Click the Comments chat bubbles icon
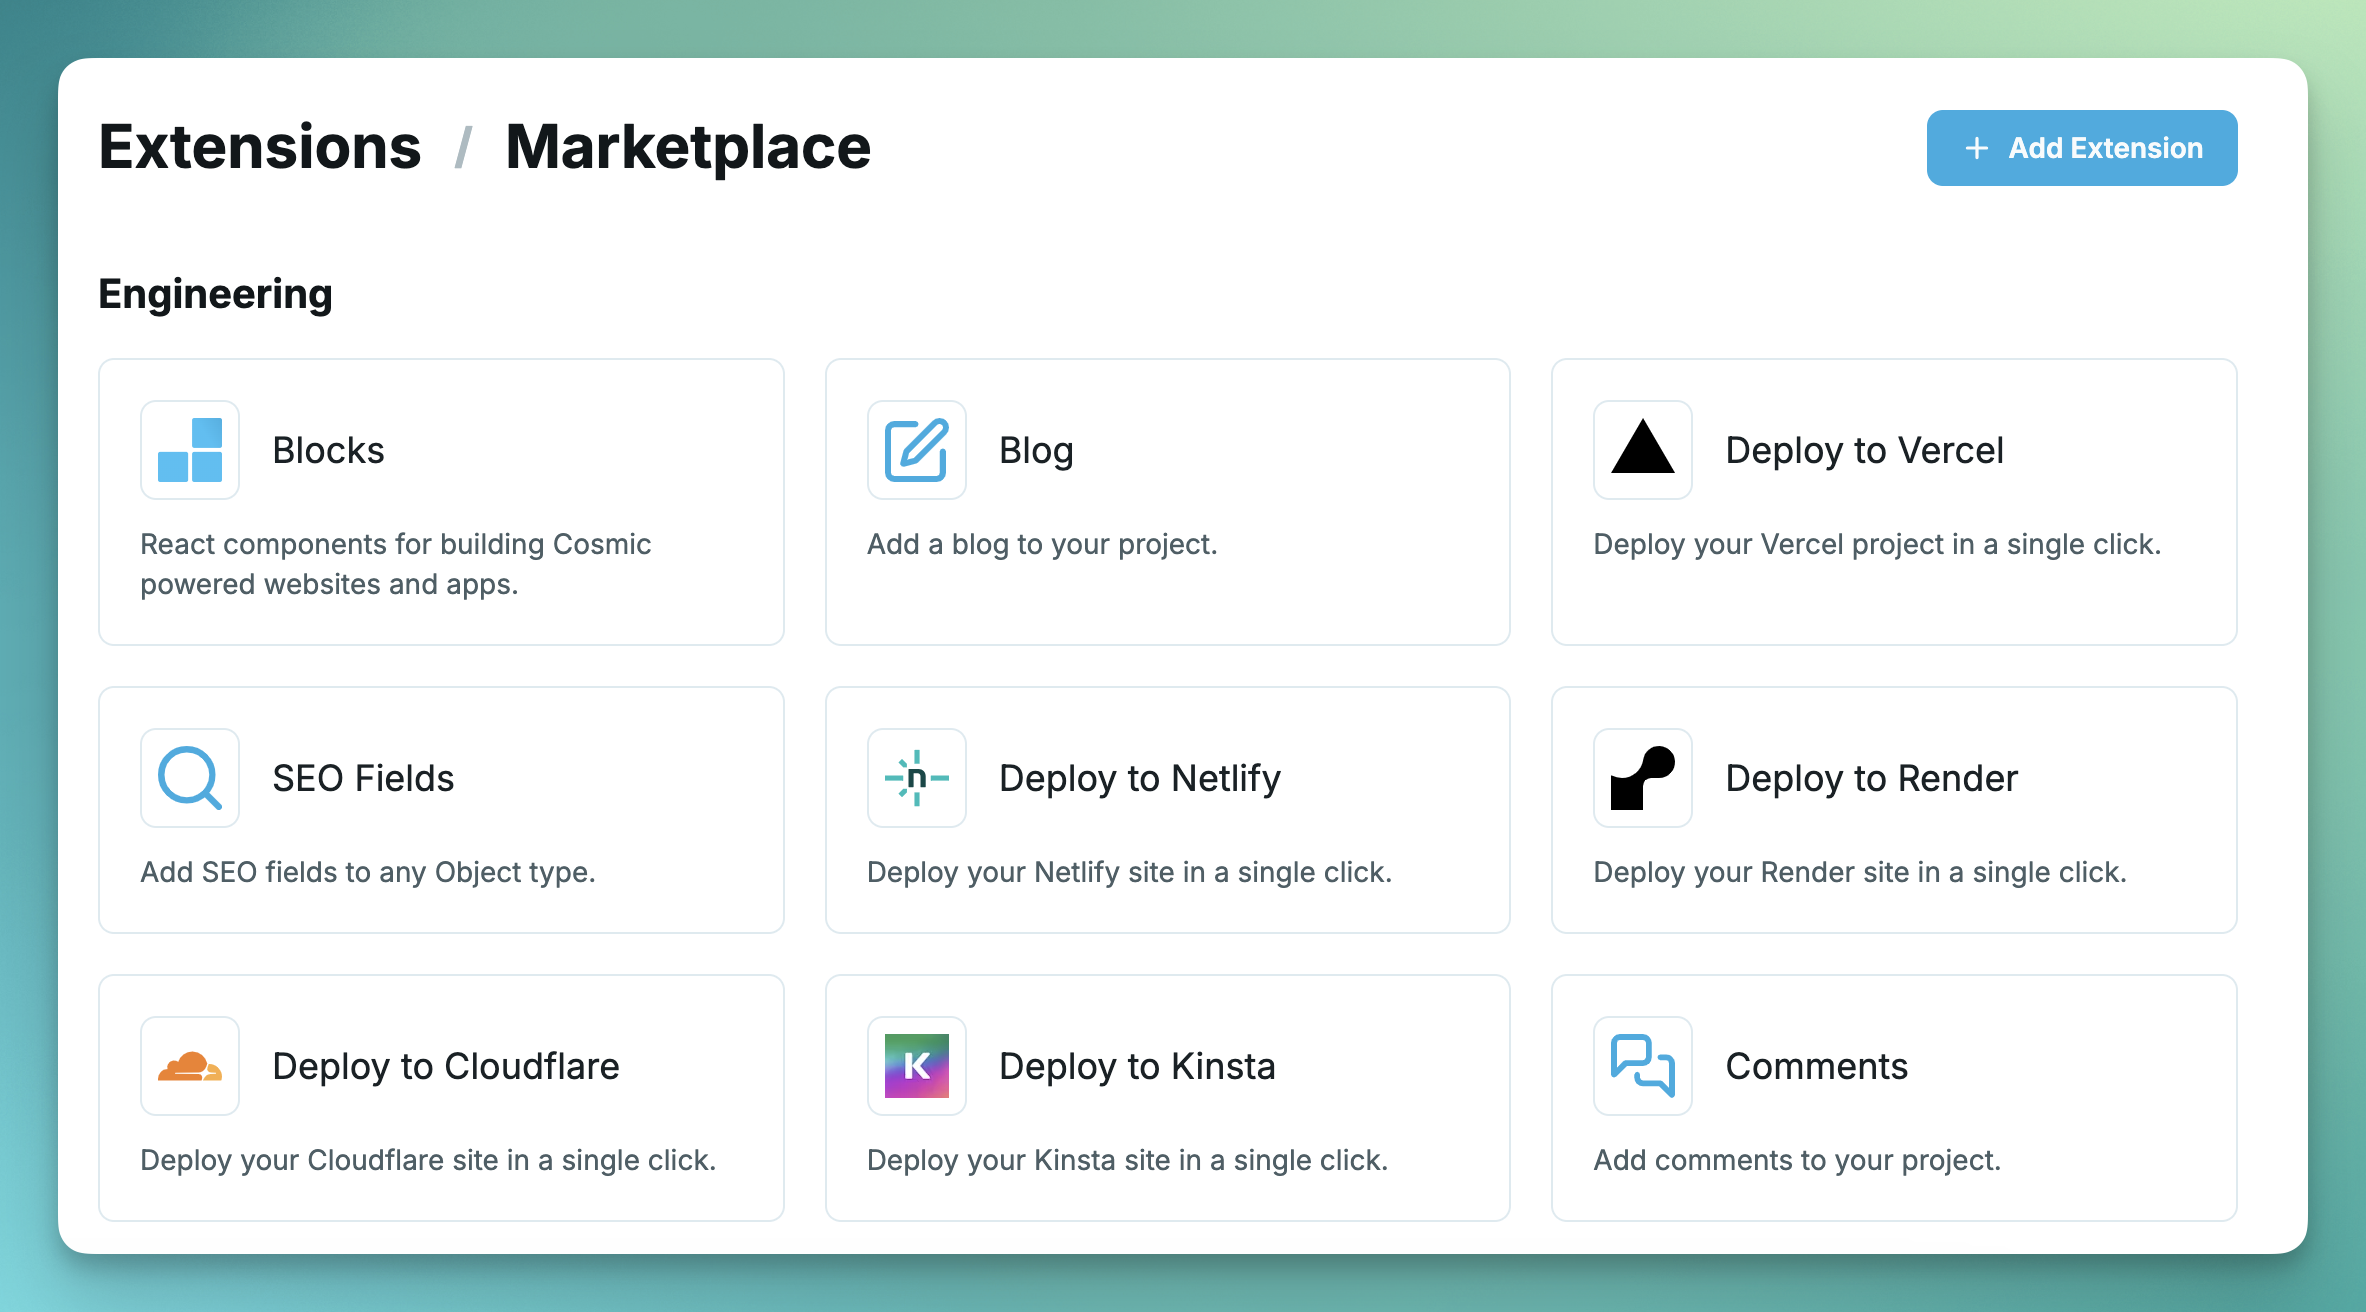This screenshot has width=2366, height=1312. pyautogui.click(x=1642, y=1066)
